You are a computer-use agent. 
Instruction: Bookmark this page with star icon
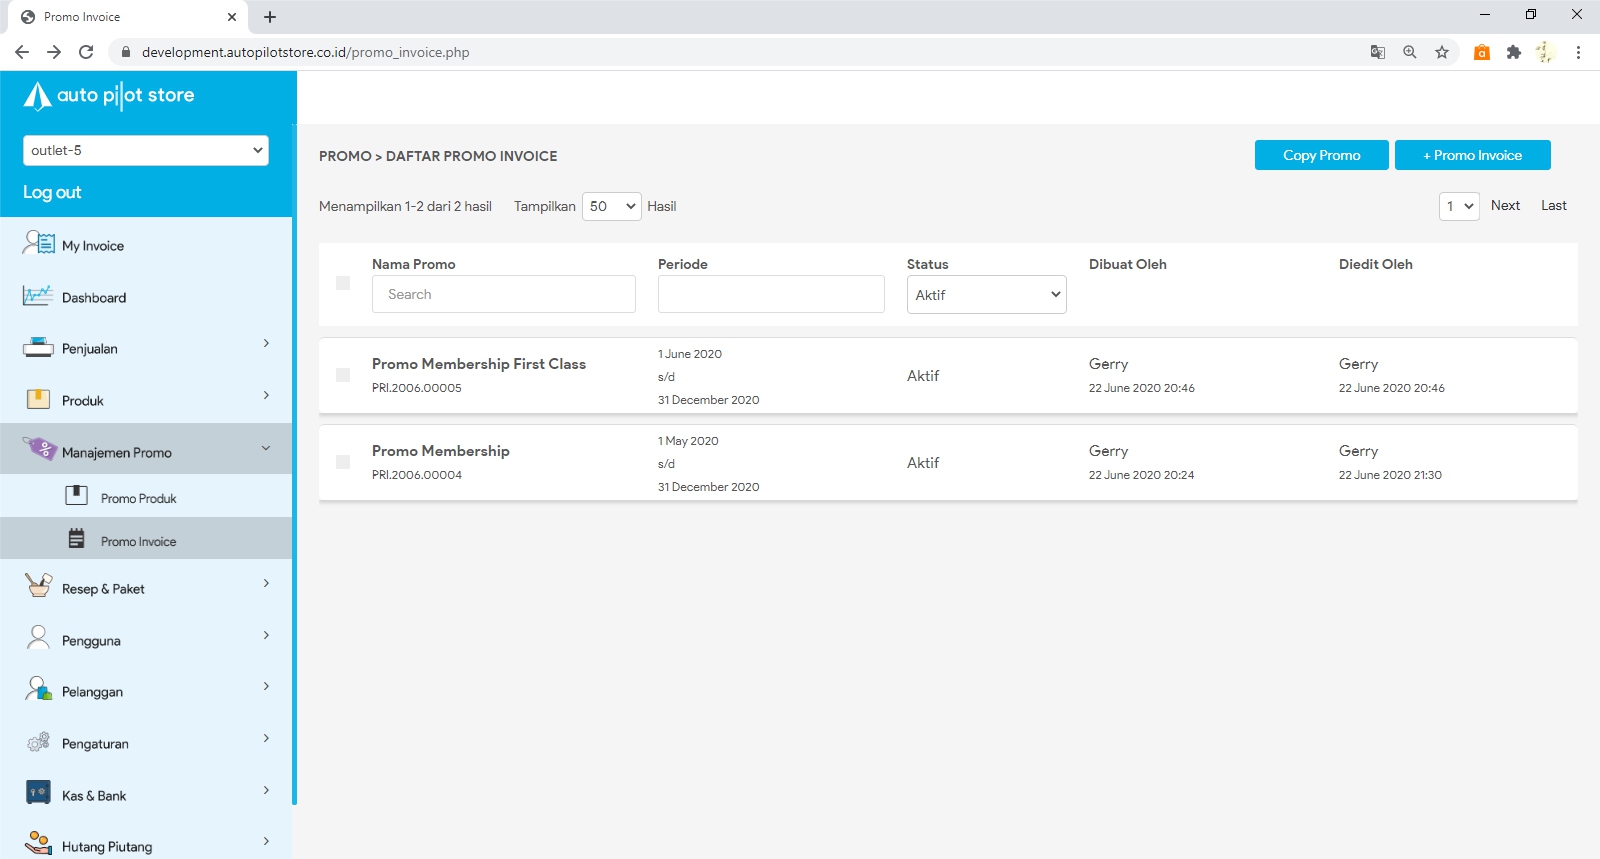click(1441, 52)
